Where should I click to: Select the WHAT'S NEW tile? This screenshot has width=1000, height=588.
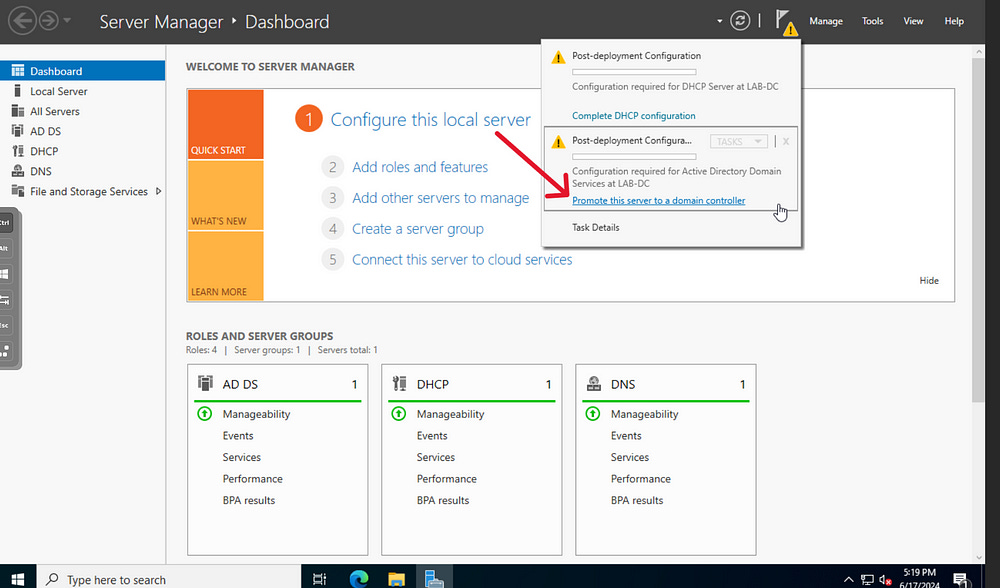[x=226, y=195]
